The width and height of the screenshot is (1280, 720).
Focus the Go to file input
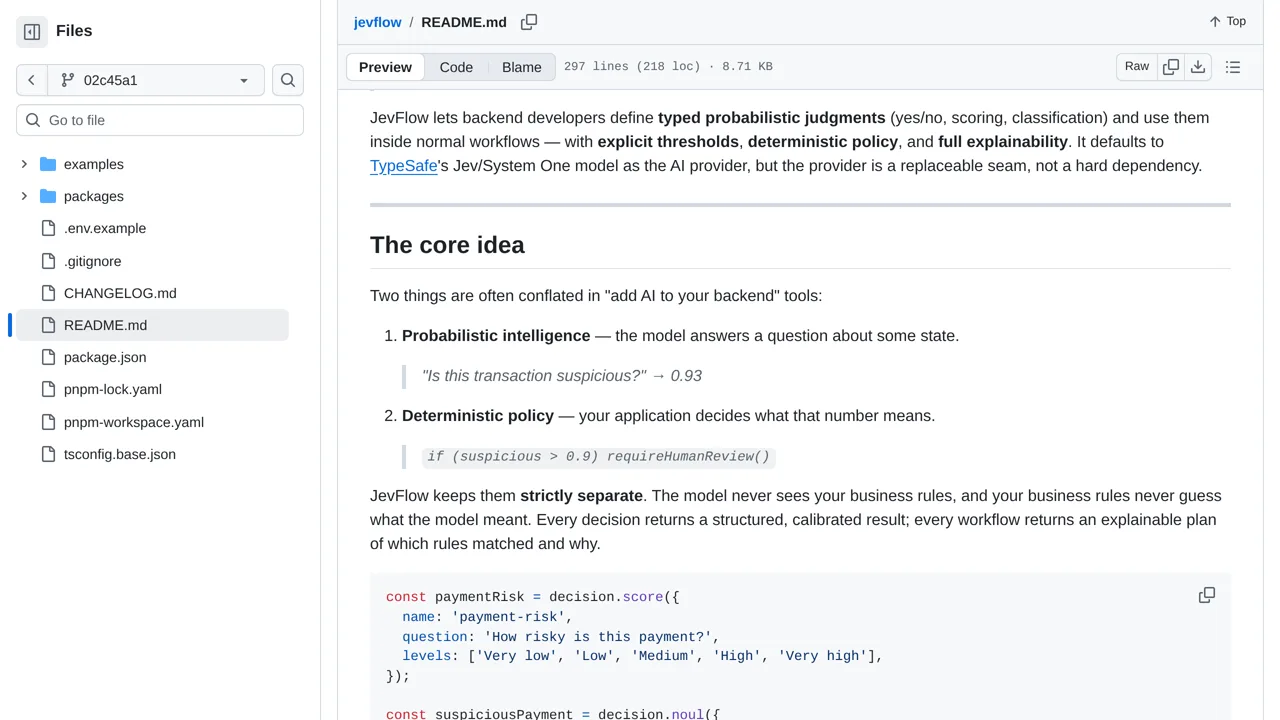[160, 120]
